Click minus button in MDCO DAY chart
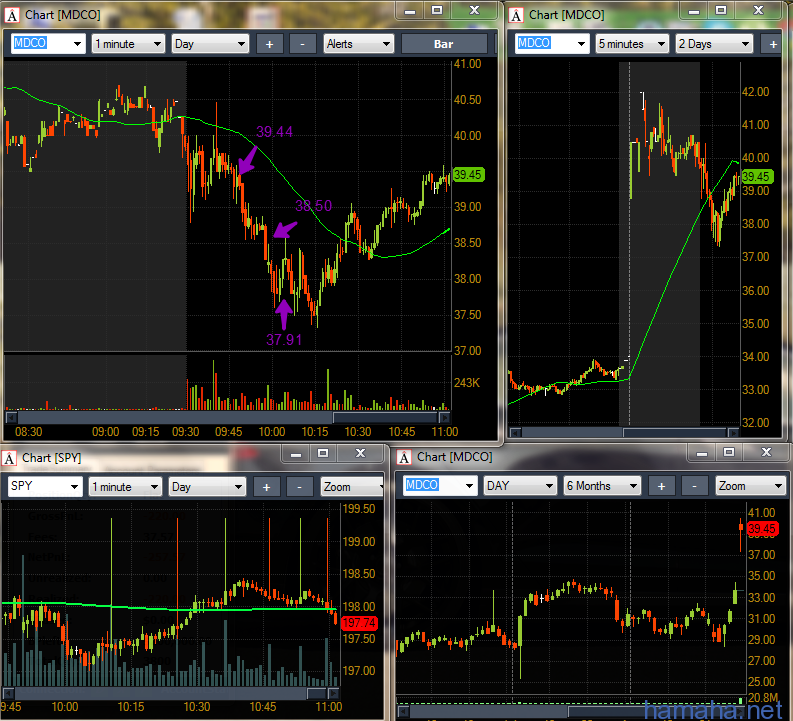 tap(694, 486)
